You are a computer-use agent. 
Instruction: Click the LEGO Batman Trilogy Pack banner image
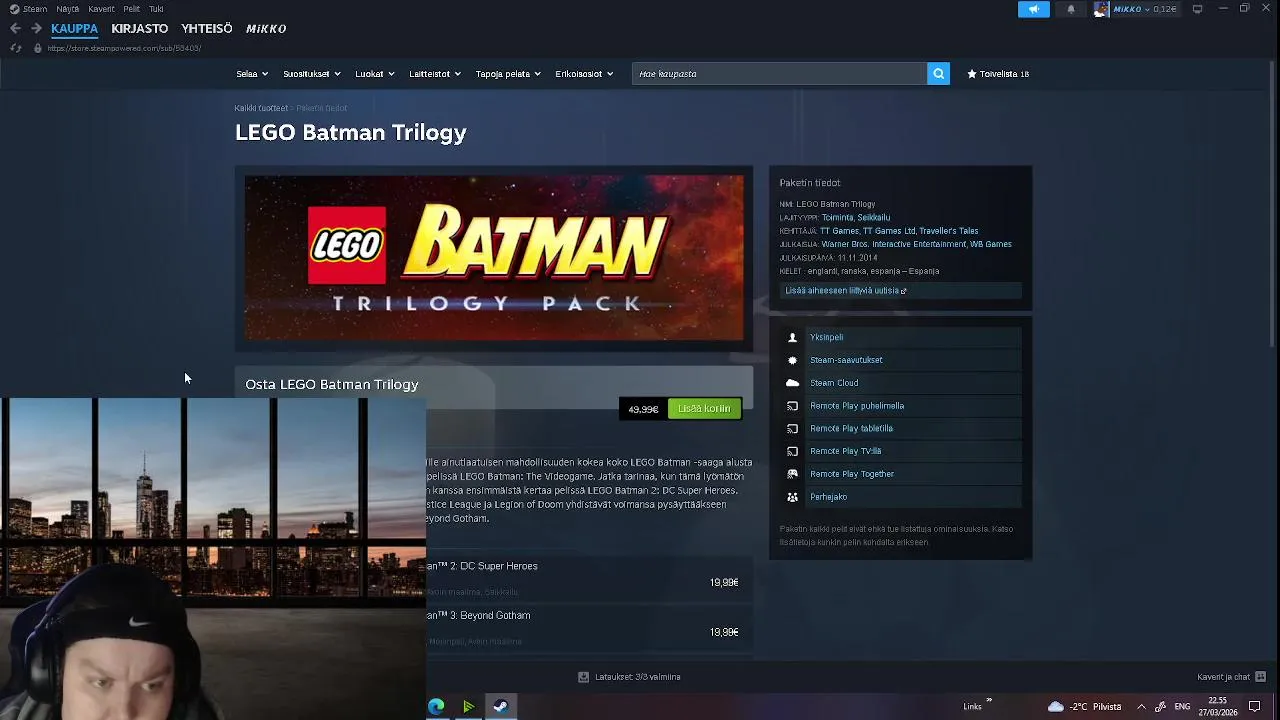494,258
